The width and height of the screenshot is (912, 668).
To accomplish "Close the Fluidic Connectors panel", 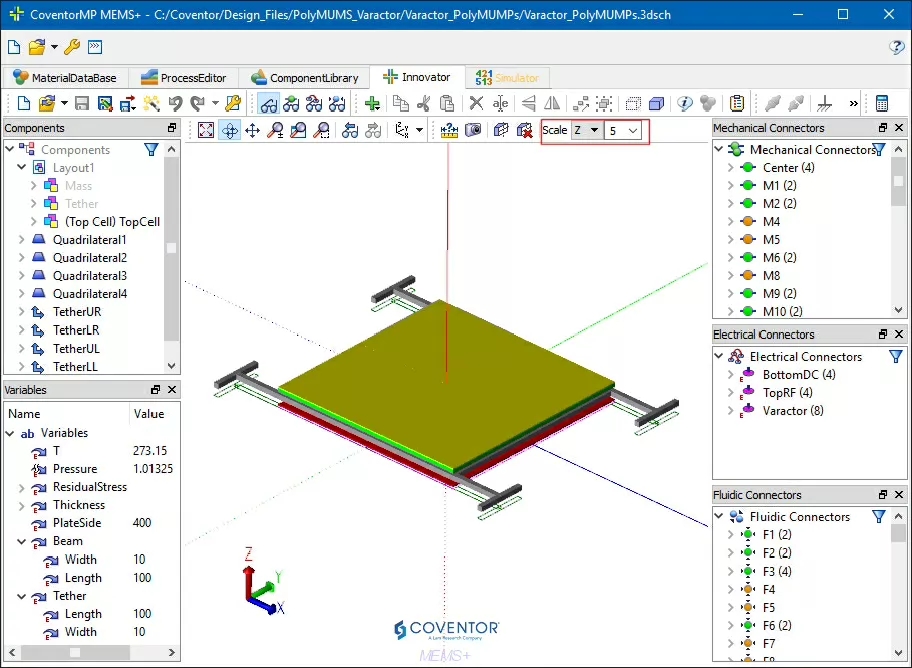I will point(899,495).
